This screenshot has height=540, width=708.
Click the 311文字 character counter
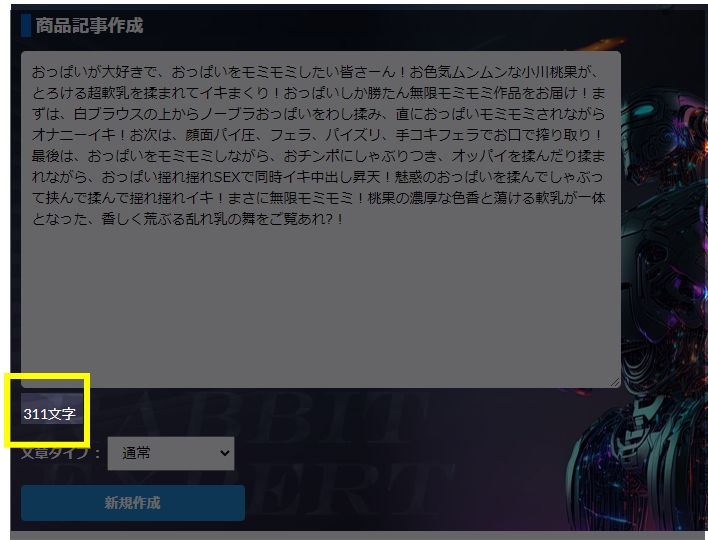pyautogui.click(x=49, y=413)
